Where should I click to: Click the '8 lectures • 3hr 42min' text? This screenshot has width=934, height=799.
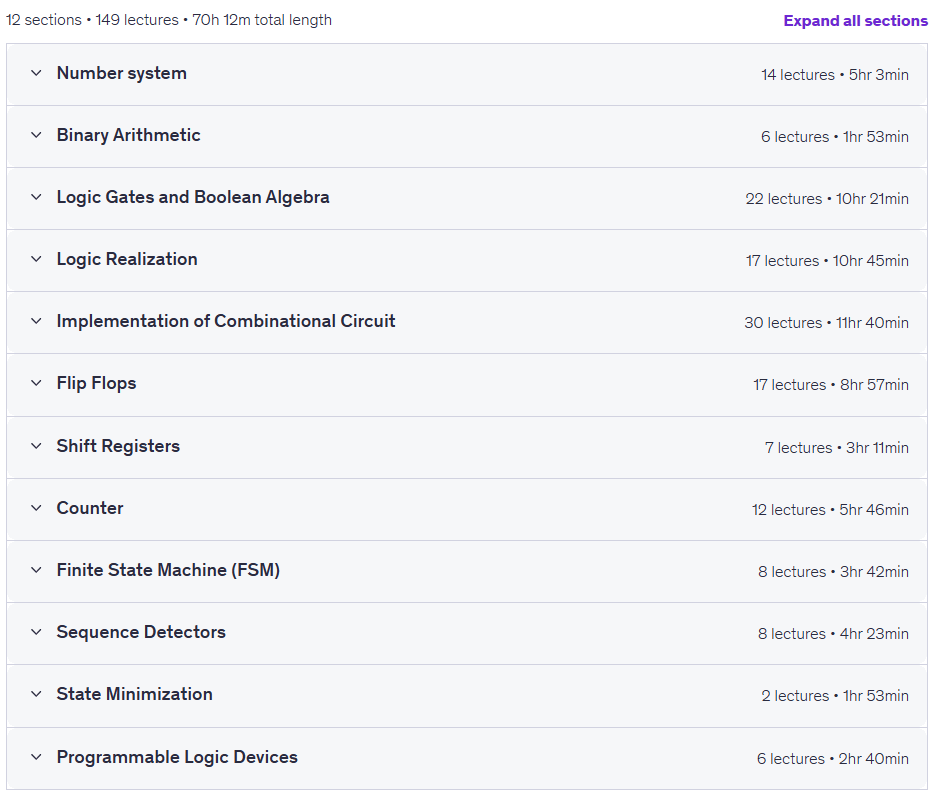click(833, 572)
